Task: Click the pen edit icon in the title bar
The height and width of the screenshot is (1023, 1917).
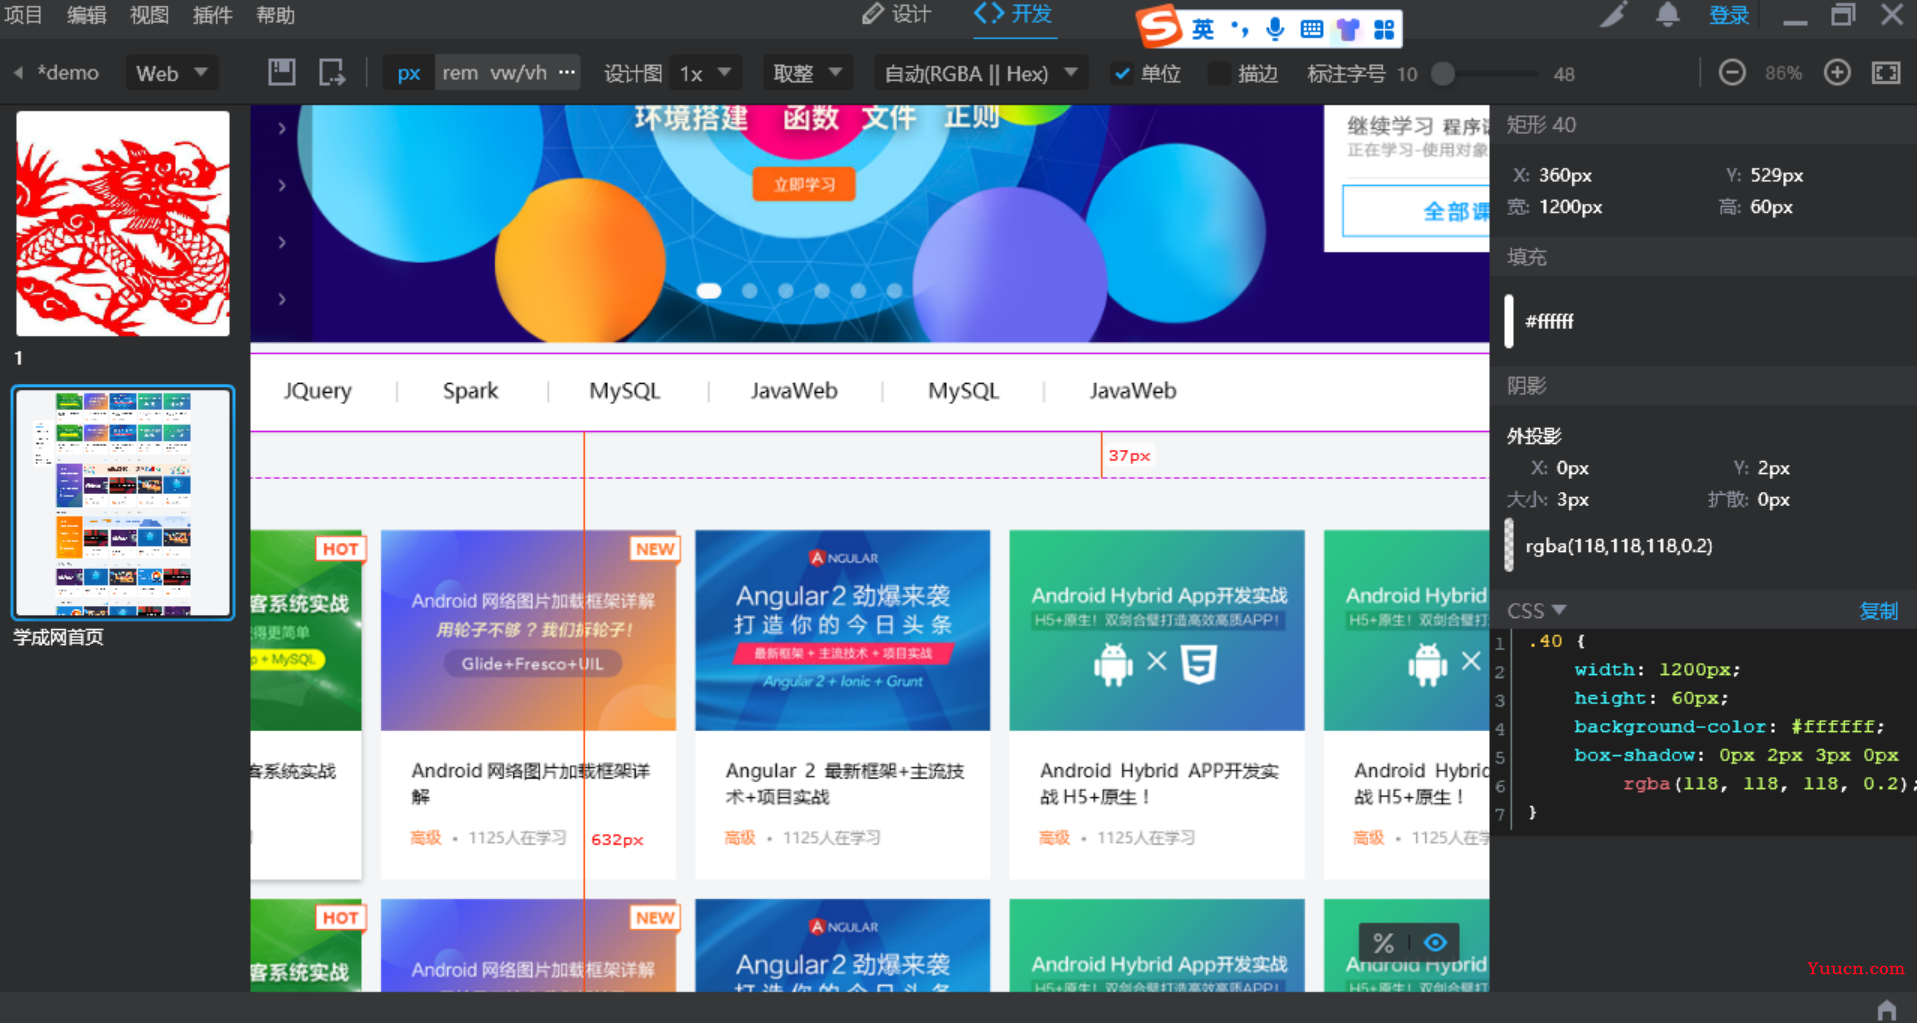Action: [x=1613, y=15]
